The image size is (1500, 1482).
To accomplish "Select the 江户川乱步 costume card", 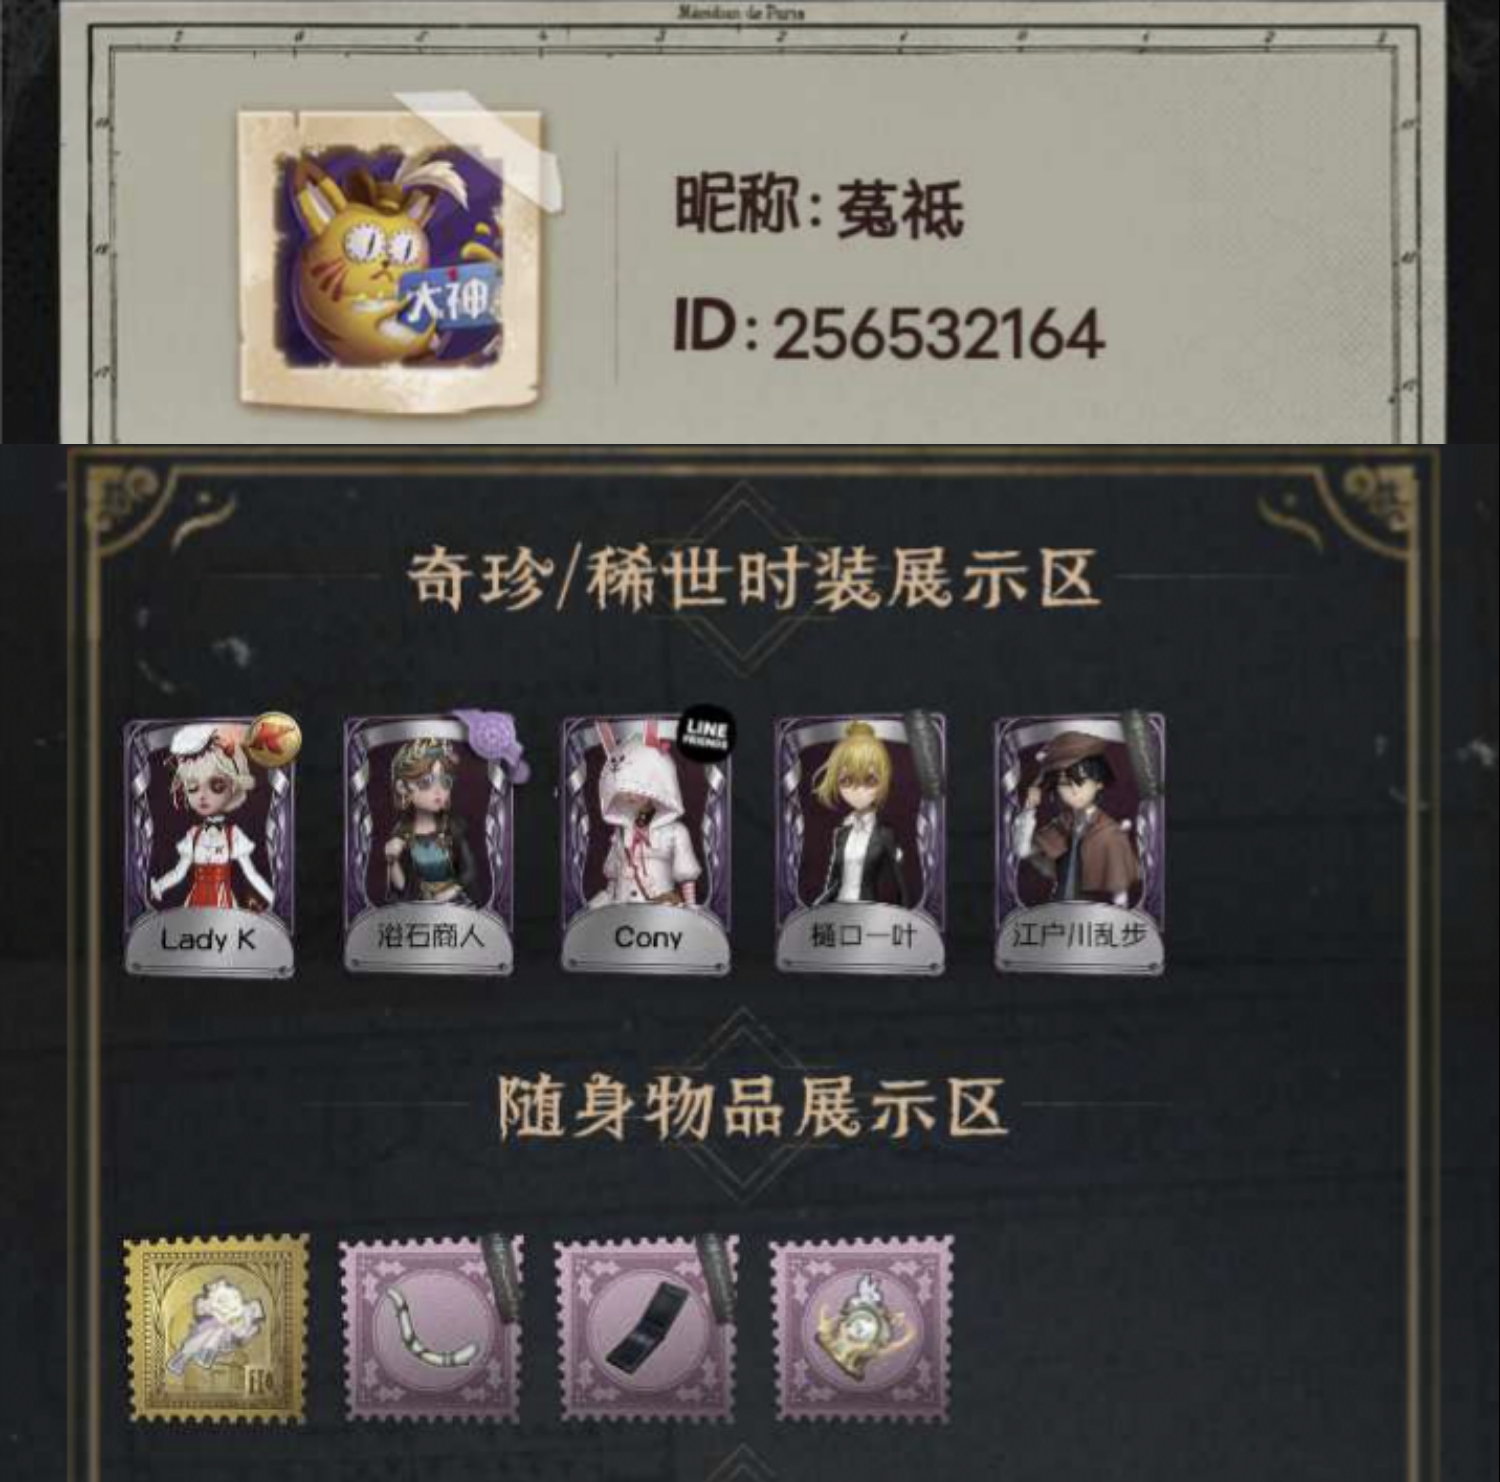I will coord(1079,845).
